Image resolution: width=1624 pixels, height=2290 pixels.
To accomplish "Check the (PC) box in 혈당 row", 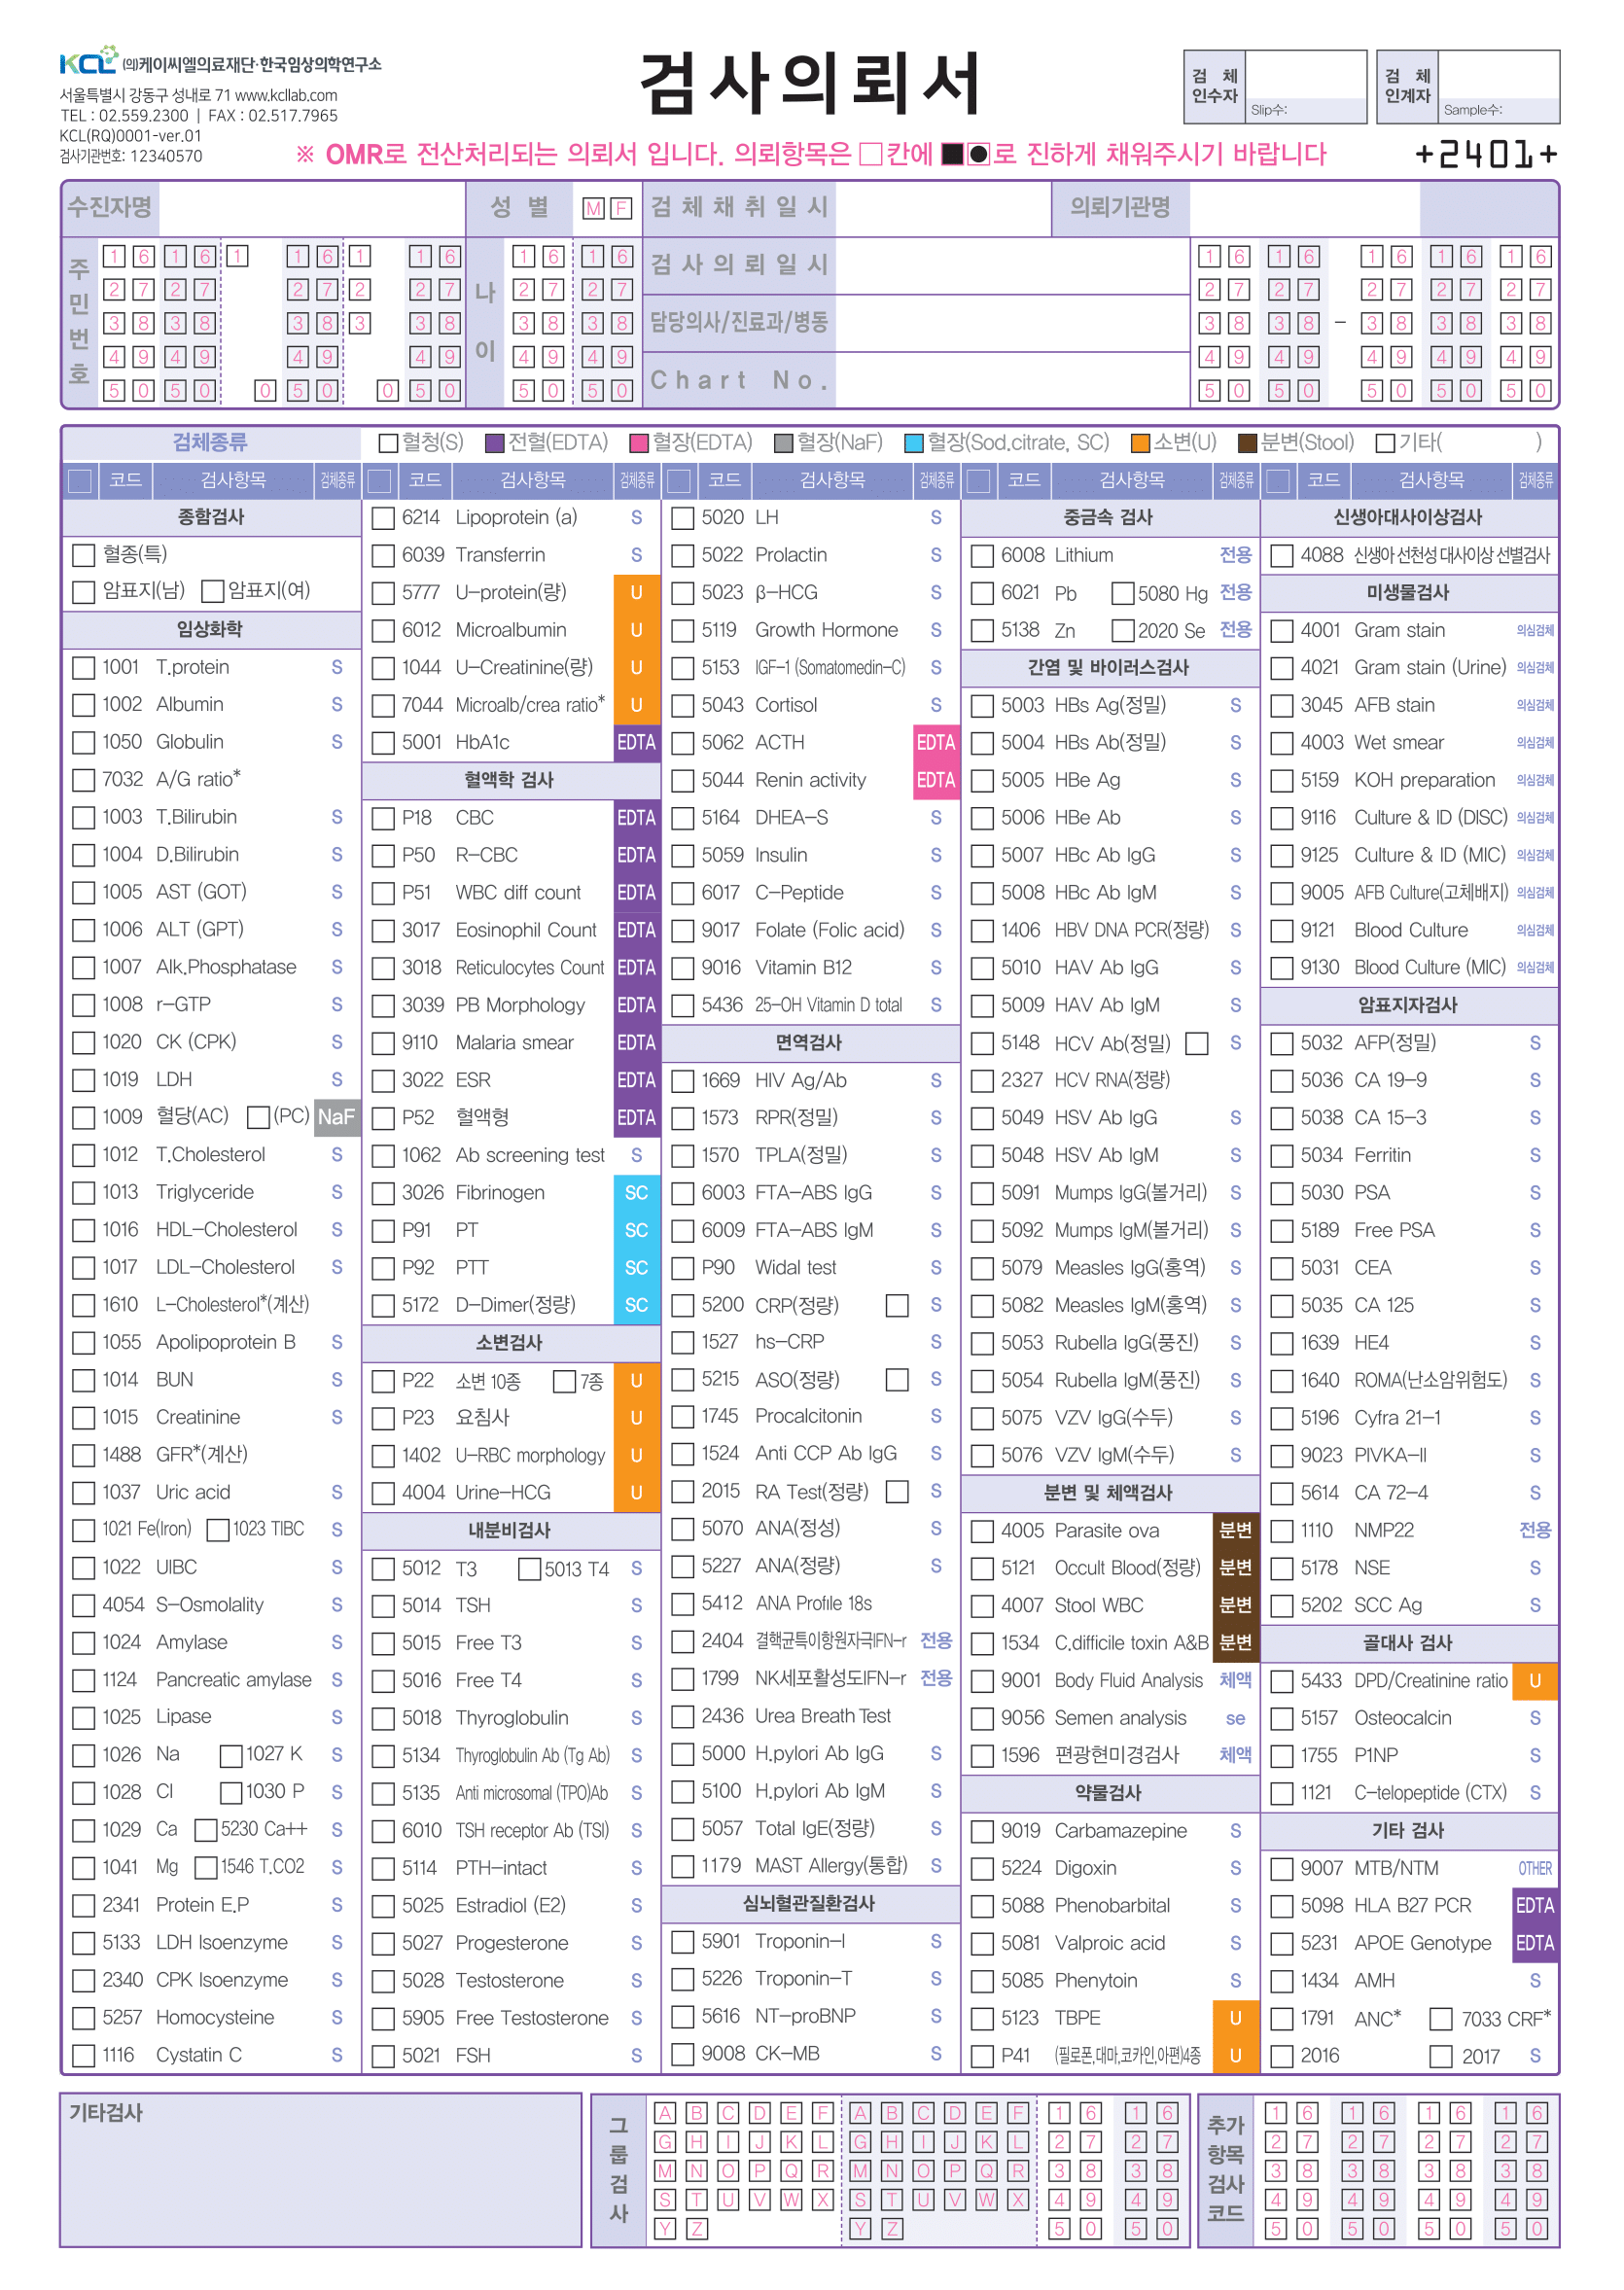I will [258, 1118].
